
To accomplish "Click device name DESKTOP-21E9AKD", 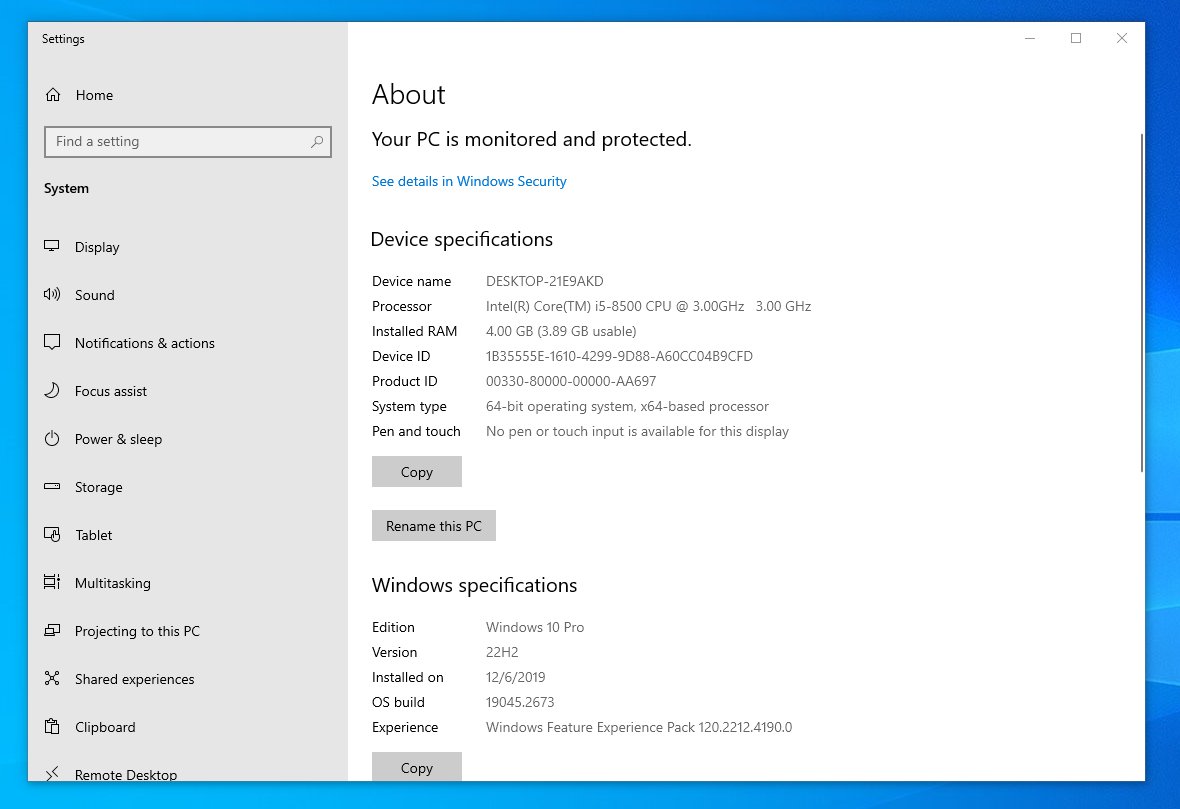I will [x=544, y=281].
